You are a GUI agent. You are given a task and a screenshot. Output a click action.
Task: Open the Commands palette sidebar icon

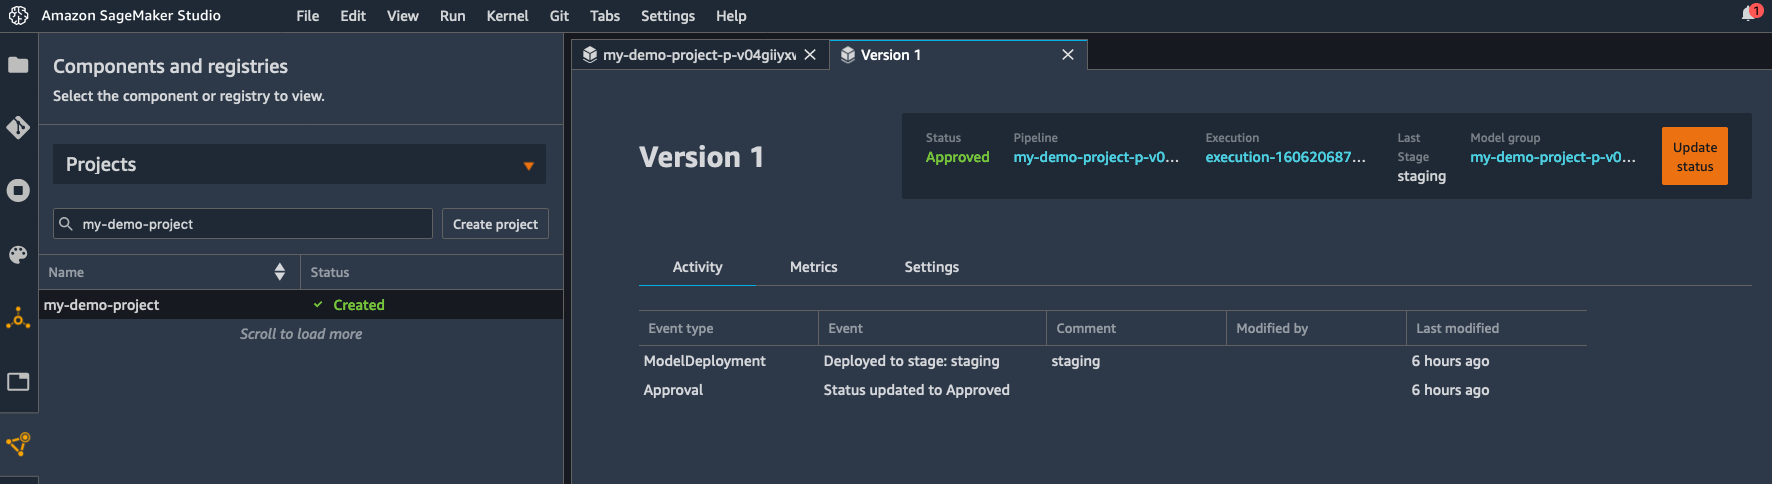click(18, 255)
